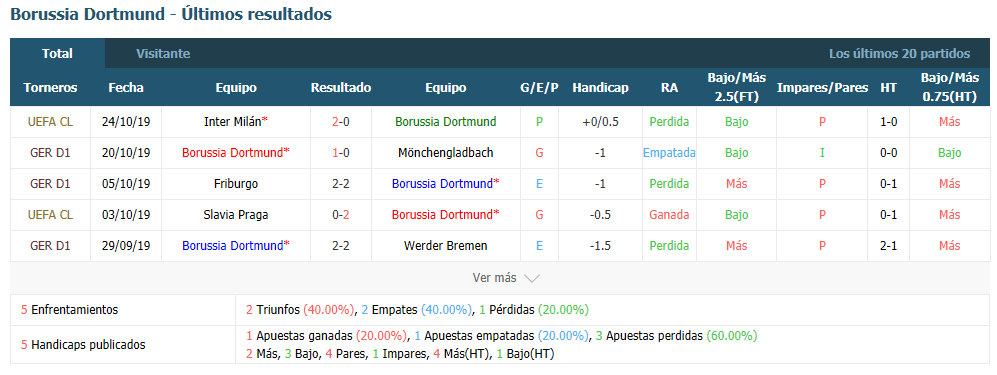Click the Friburgo team name
This screenshot has width=997, height=375.
[236, 184]
